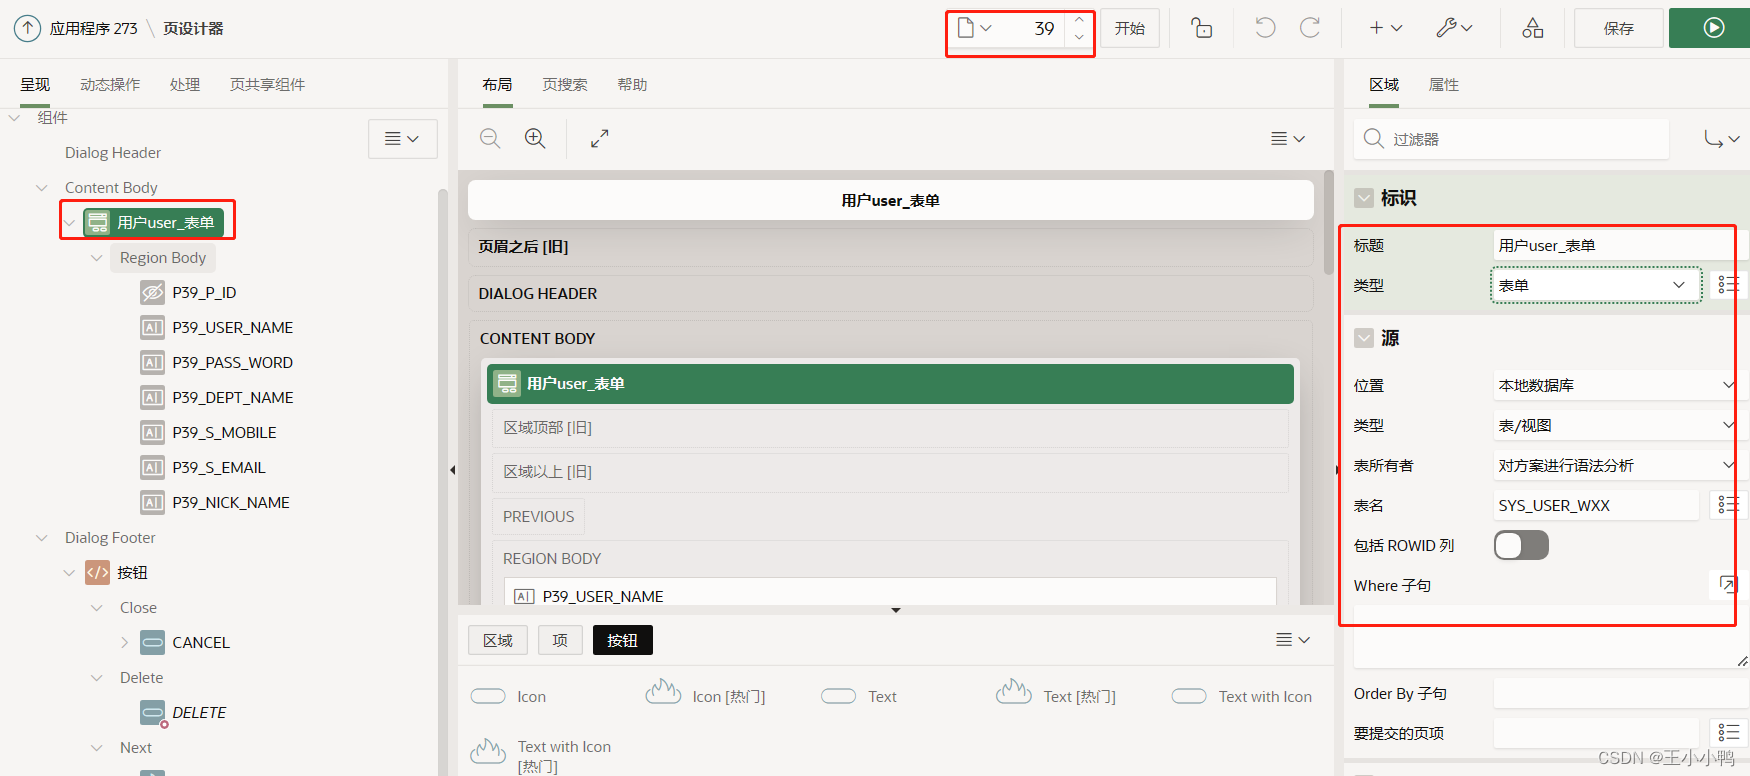This screenshot has width=1750, height=776.
Task: Pick the Icon [热门] button template
Action: tap(705, 693)
